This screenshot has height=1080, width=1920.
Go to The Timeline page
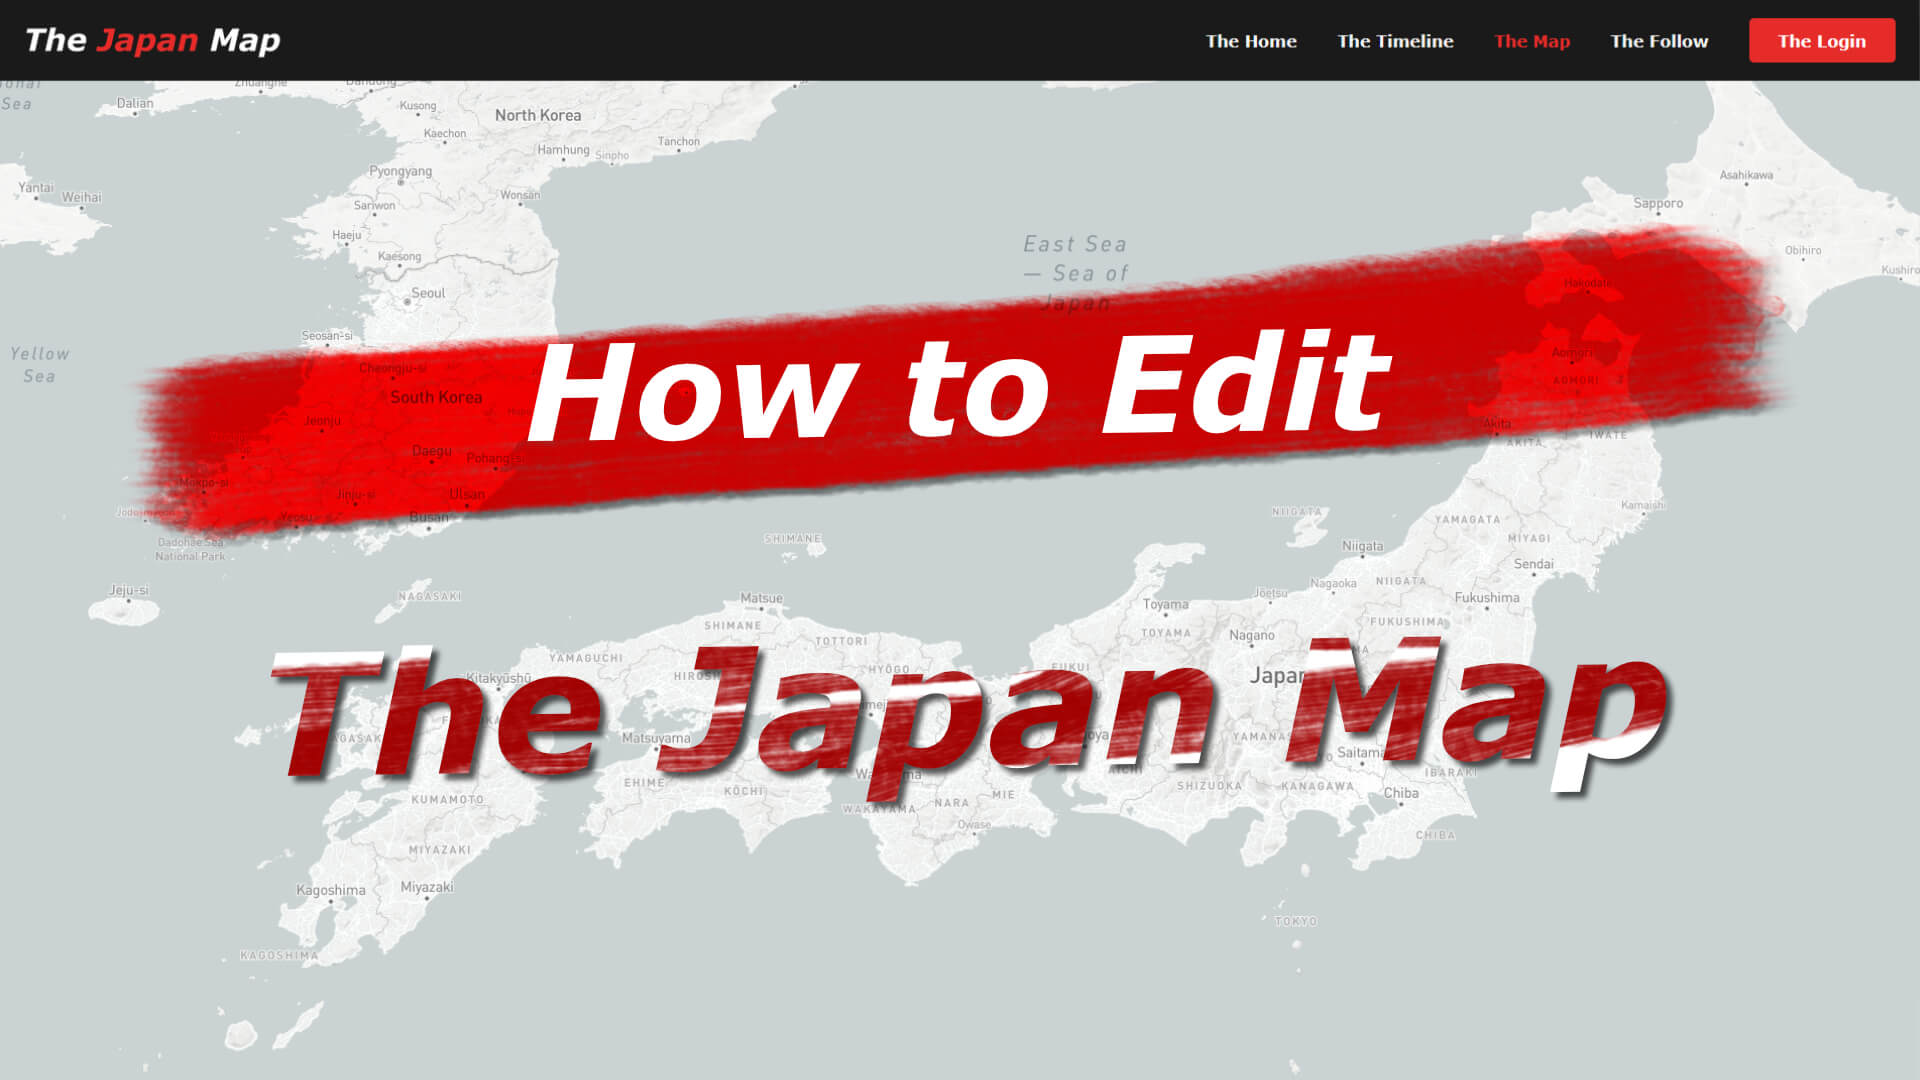[1395, 41]
